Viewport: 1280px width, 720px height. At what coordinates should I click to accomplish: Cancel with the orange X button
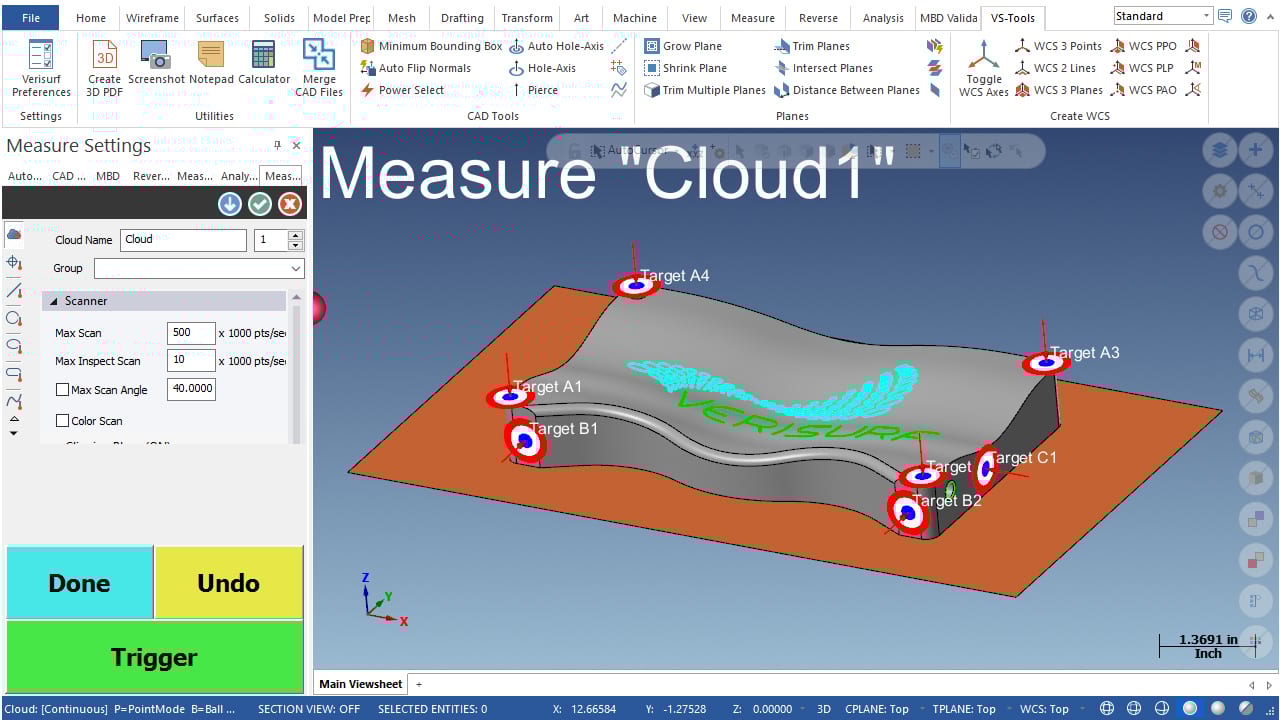(290, 204)
